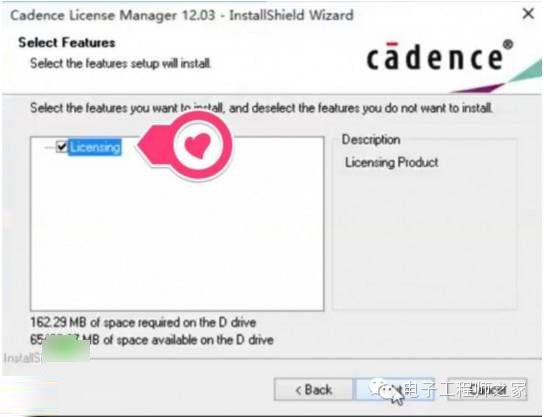Close the InstallShield Wizard window
The image size is (544, 417).
pos(528,14)
